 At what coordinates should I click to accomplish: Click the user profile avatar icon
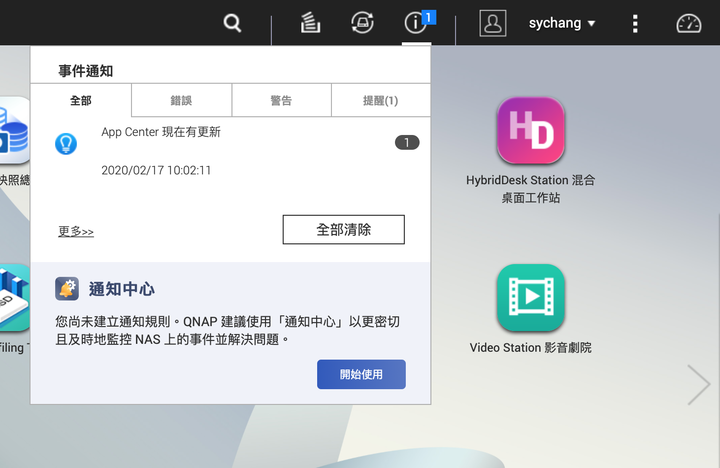[493, 23]
